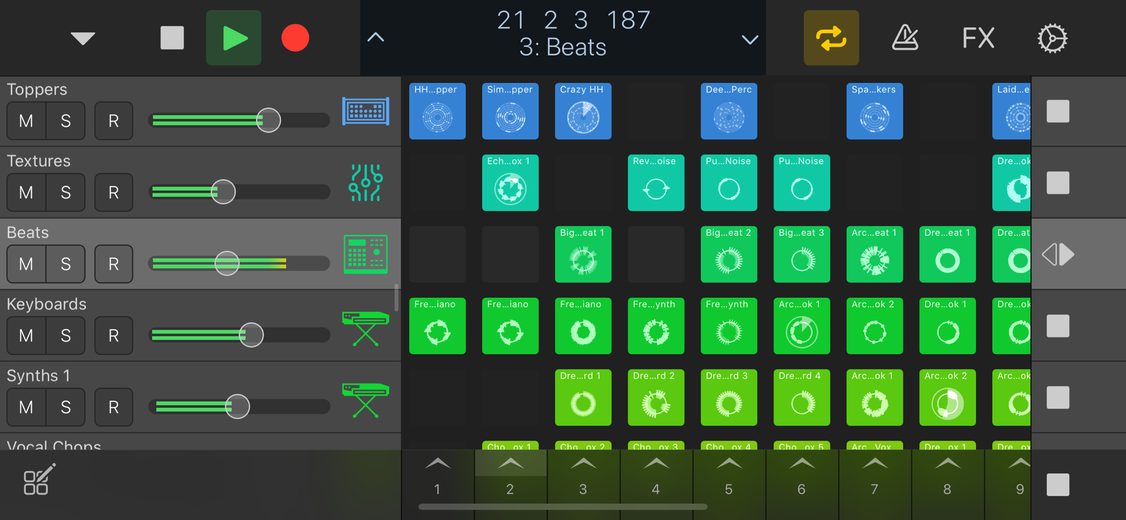Record-enable the Beats track

[113, 264]
